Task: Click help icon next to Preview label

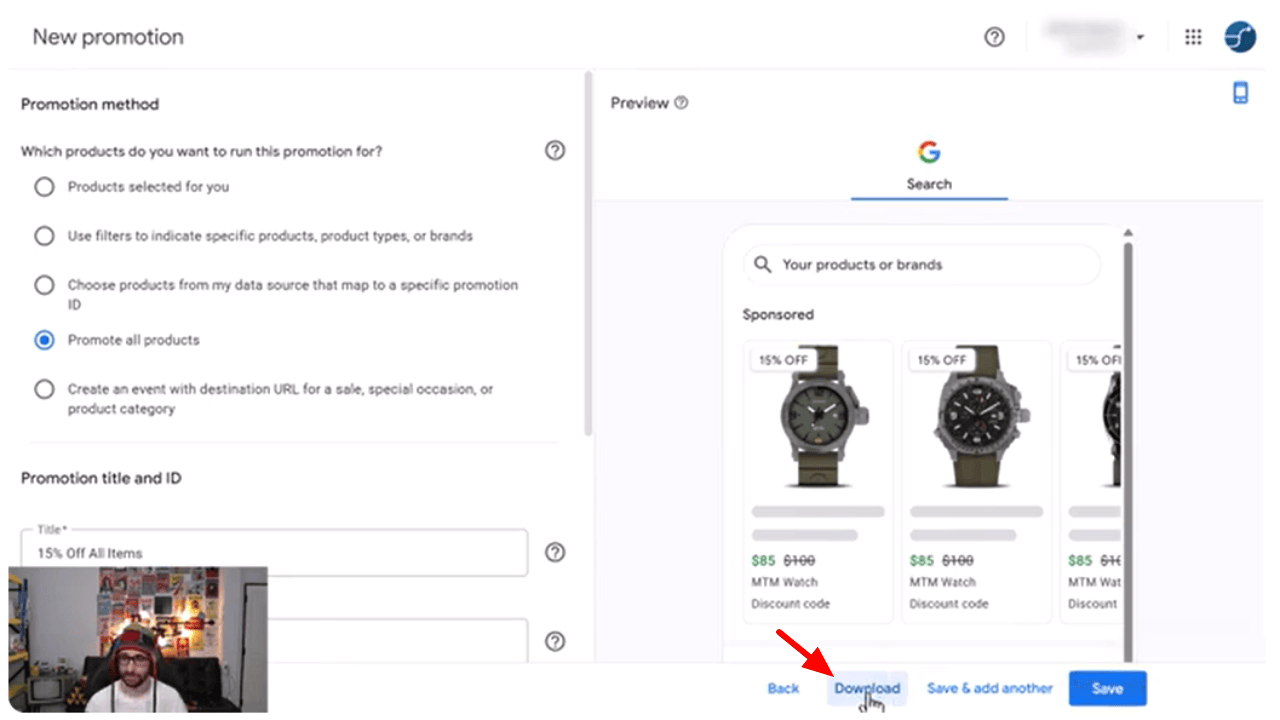Action: click(681, 103)
